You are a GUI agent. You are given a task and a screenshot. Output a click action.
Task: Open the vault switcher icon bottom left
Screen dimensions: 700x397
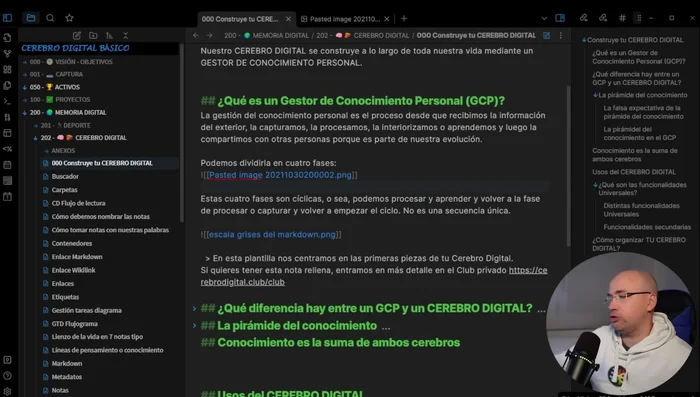(x=7, y=360)
